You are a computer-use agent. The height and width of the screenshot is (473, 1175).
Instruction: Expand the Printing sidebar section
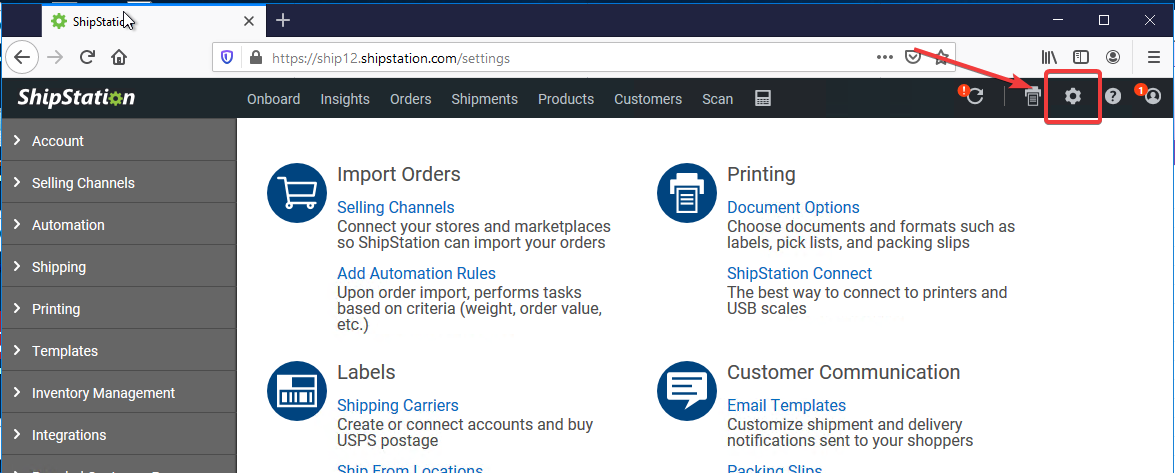[x=118, y=309]
